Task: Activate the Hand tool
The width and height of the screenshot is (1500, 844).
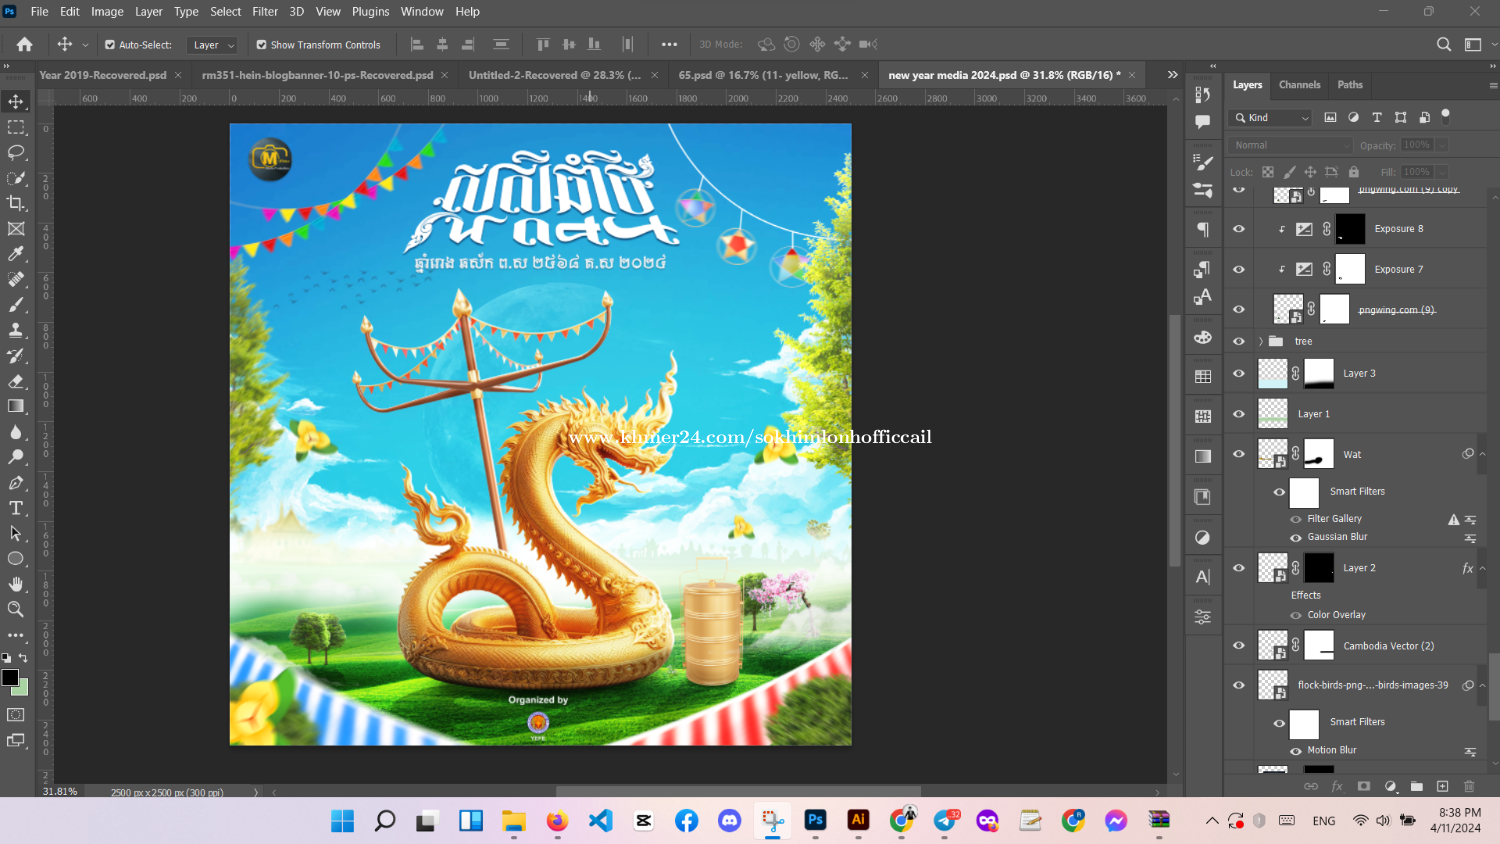Action: point(16,584)
